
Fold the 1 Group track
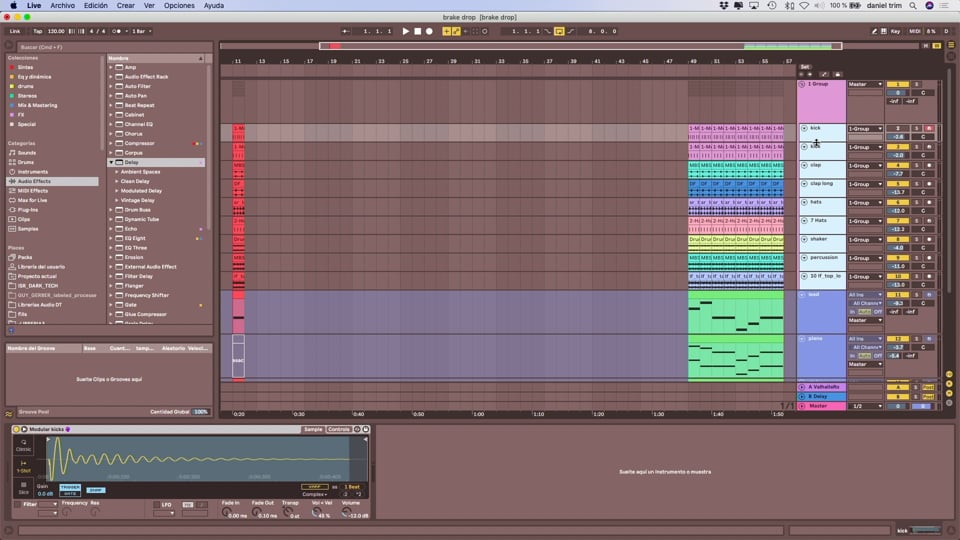pyautogui.click(x=802, y=84)
